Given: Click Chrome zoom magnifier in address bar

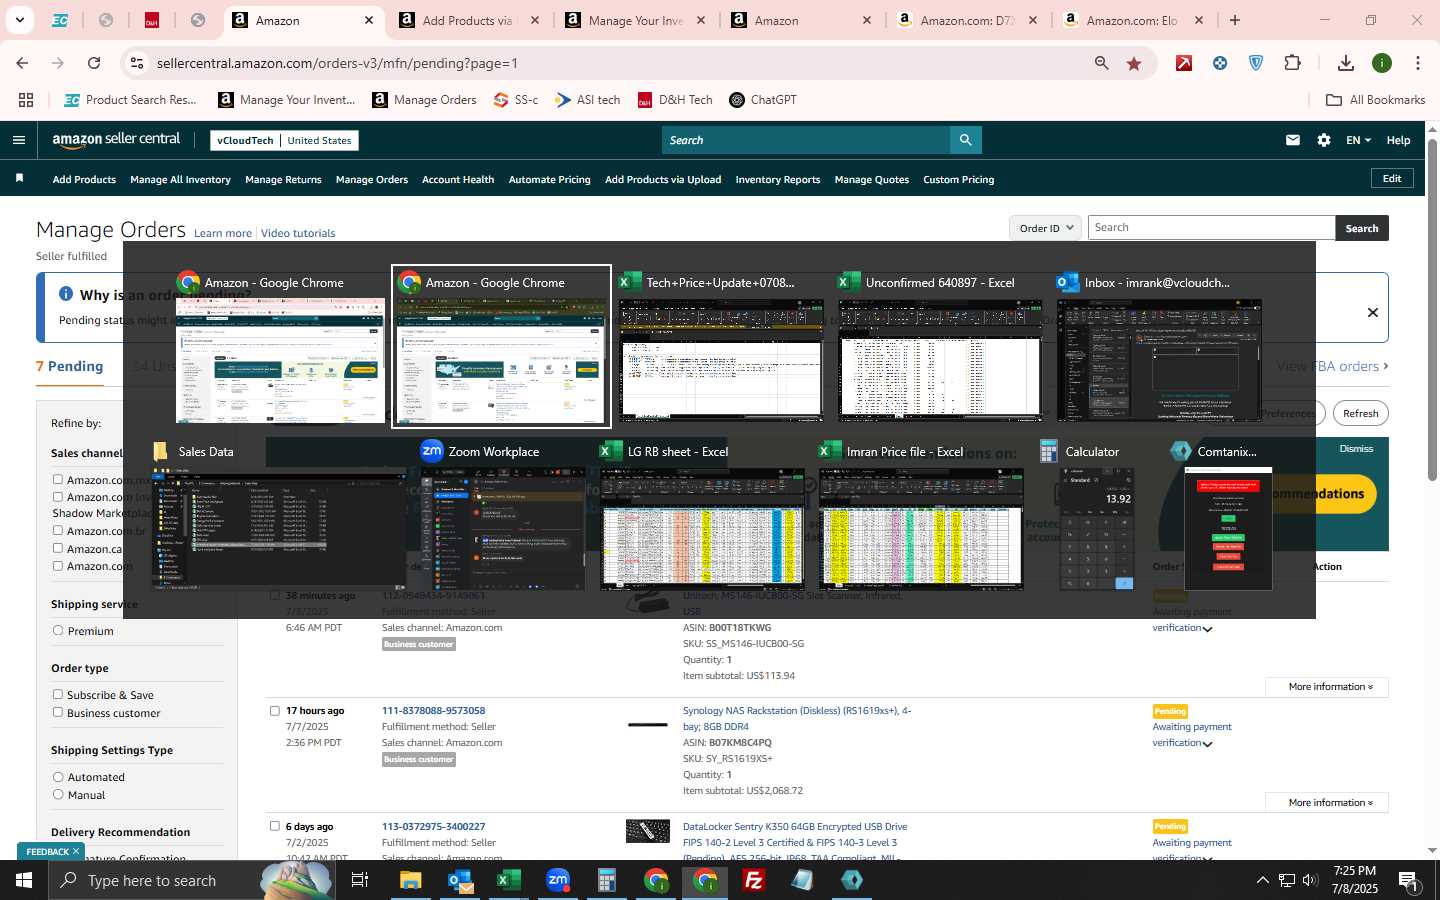Looking at the screenshot, I should (1101, 63).
